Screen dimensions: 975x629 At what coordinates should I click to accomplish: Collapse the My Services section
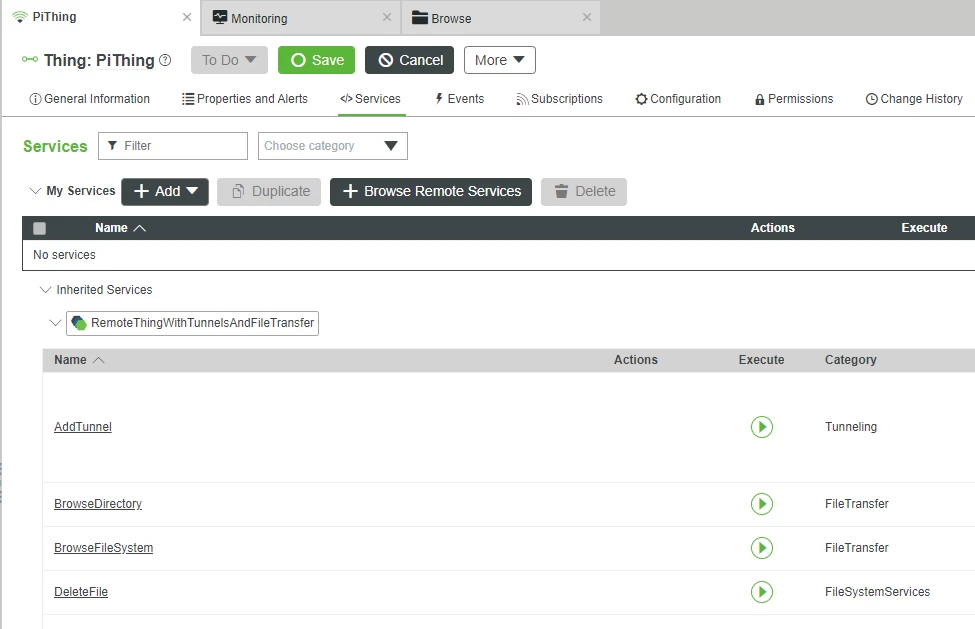tap(35, 191)
